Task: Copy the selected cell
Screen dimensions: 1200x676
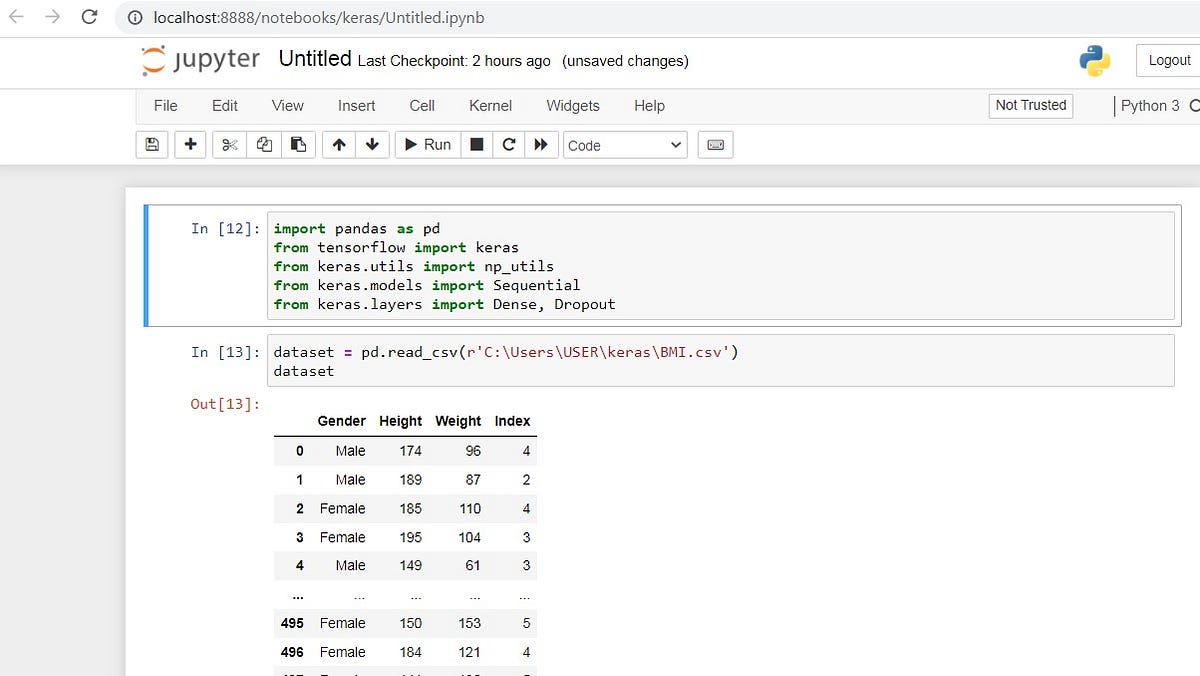Action: point(264,144)
